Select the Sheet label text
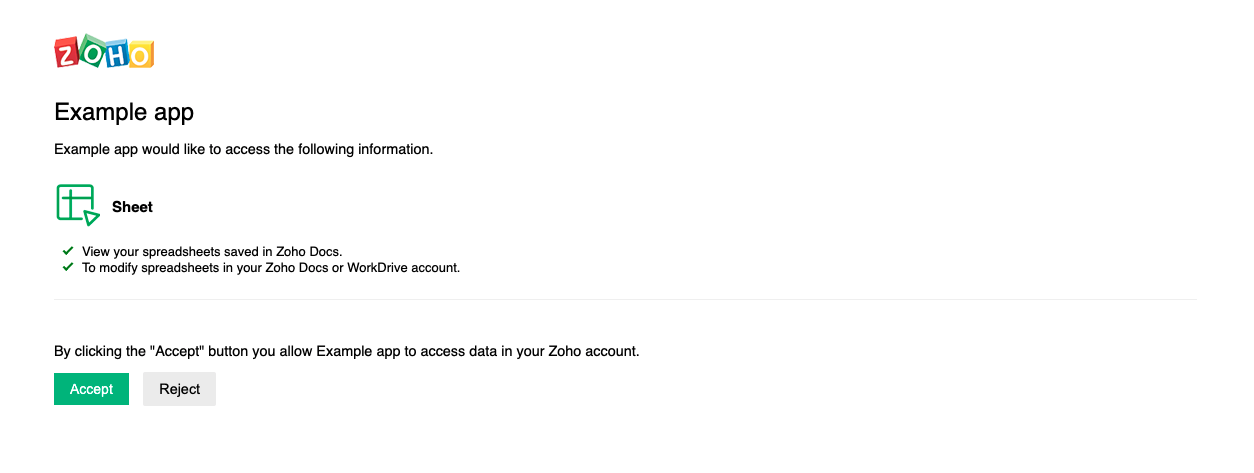 pos(132,207)
